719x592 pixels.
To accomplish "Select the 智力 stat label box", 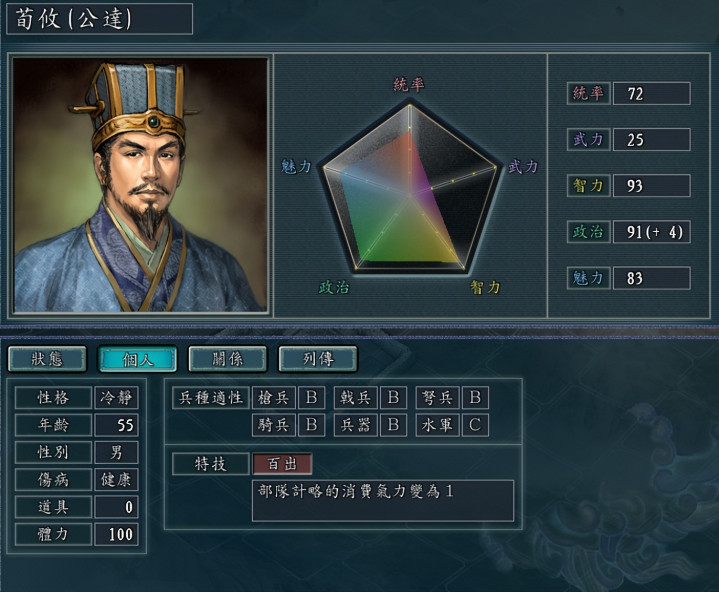I will pos(588,186).
